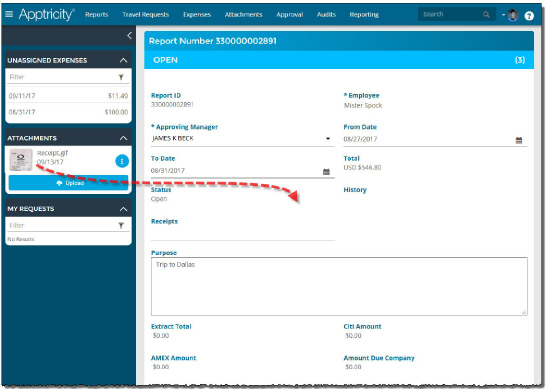Image resolution: width=548 pixels, height=389 pixels.
Task: Open the Expenses menu
Action: tap(197, 15)
